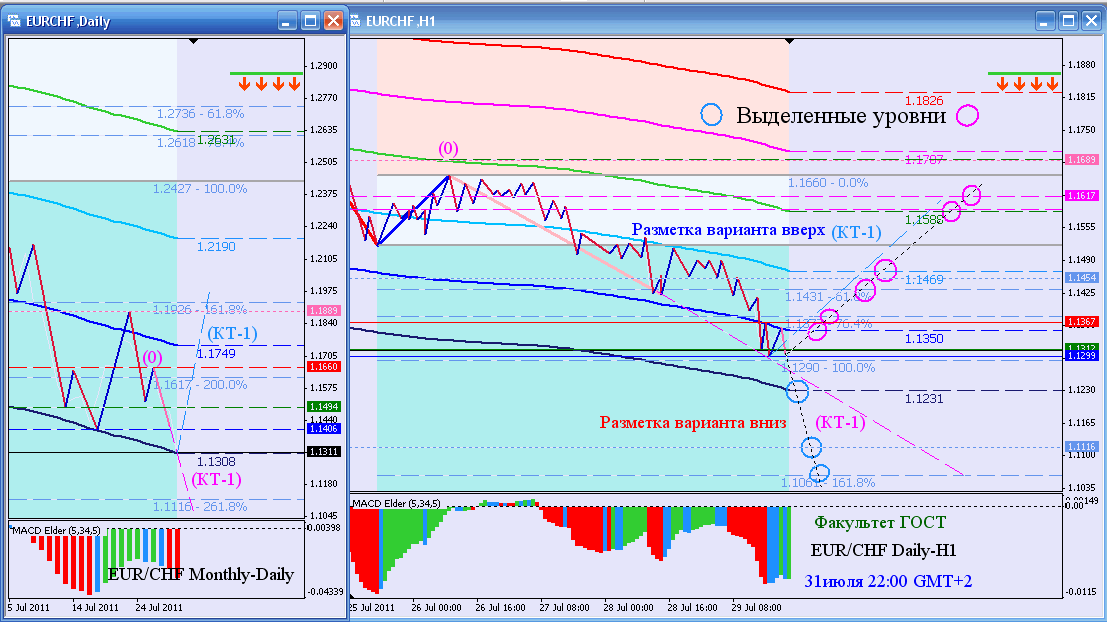Minimize the EURCHF,Daily chart window
This screenshot has width=1107, height=622.
[x=287, y=21]
